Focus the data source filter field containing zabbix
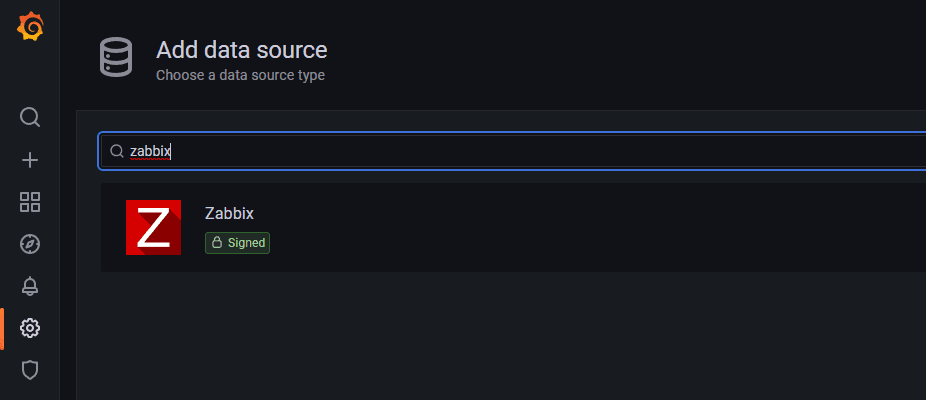This screenshot has width=926, height=400. (513, 151)
